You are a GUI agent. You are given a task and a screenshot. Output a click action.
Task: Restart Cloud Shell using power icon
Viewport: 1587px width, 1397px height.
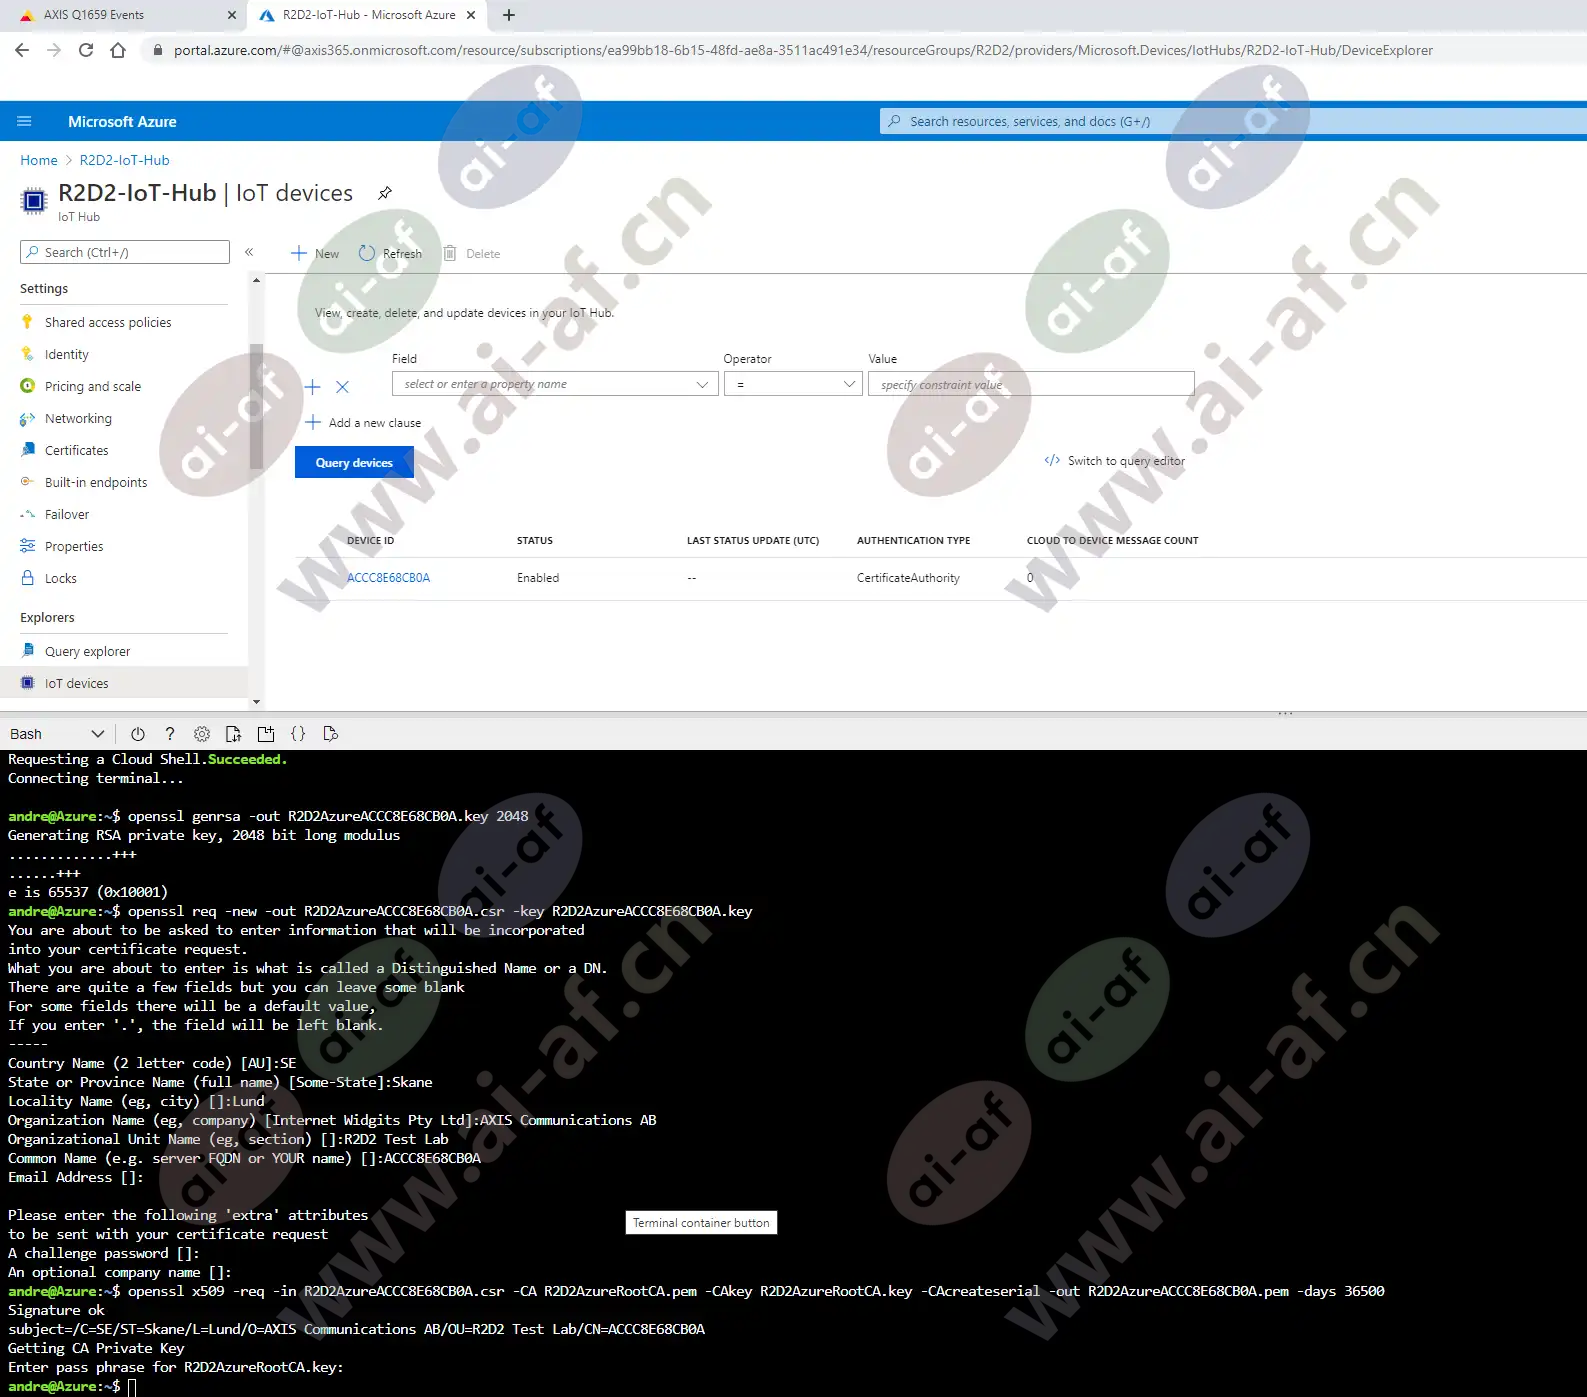(x=138, y=734)
